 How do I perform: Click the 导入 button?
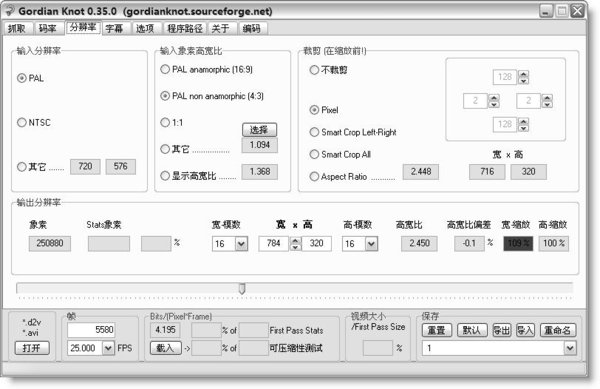[525, 330]
